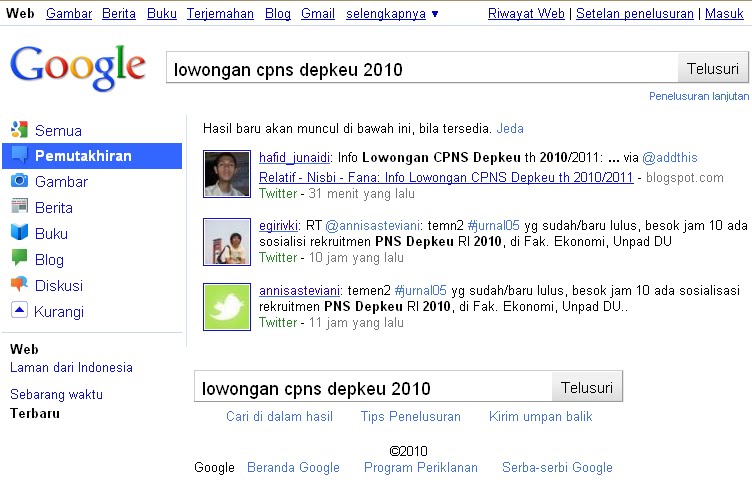Click the top Telusuri search button

tap(713, 69)
